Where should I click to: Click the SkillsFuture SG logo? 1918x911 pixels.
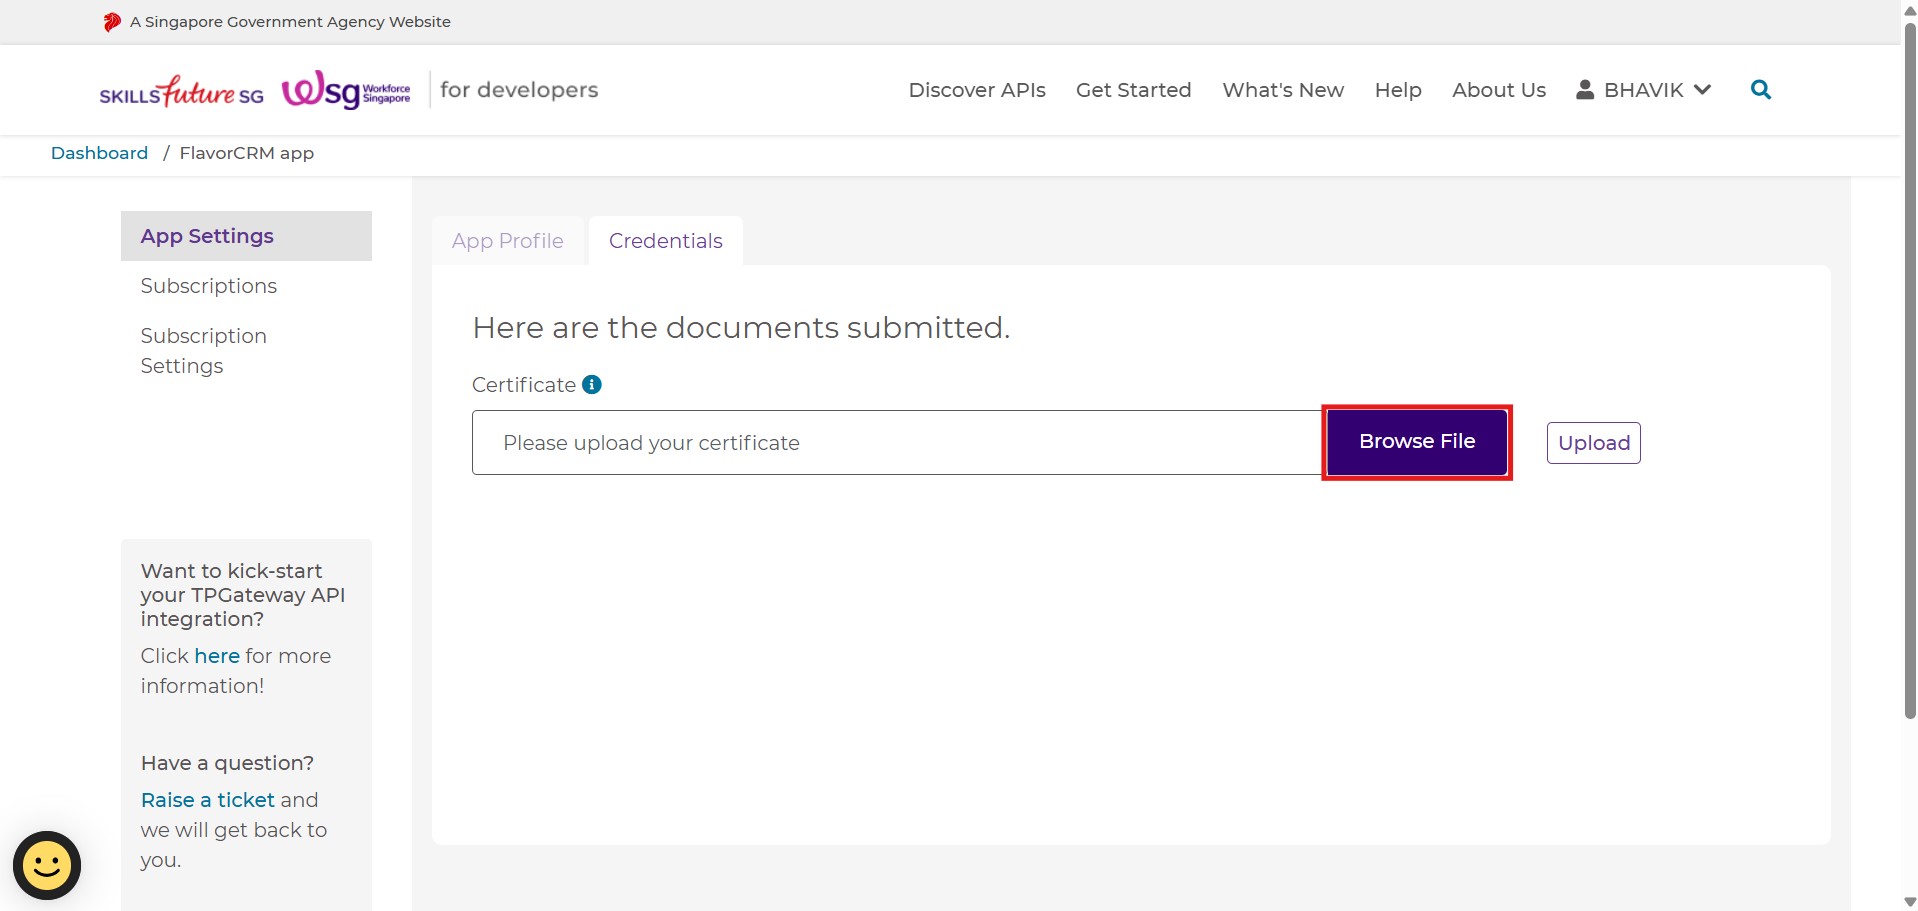(x=181, y=92)
